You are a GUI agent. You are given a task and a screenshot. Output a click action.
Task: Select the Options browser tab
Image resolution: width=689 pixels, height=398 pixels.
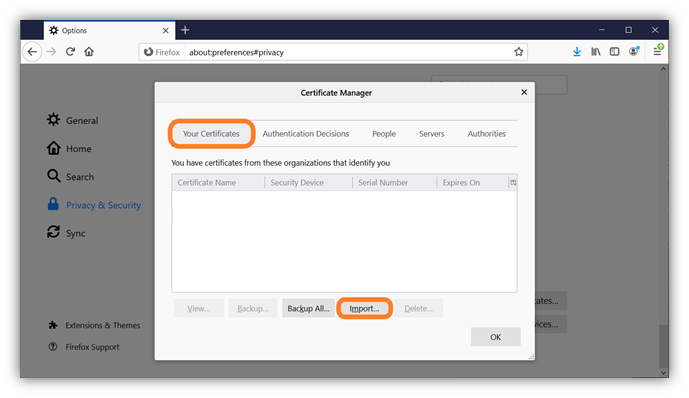point(108,30)
